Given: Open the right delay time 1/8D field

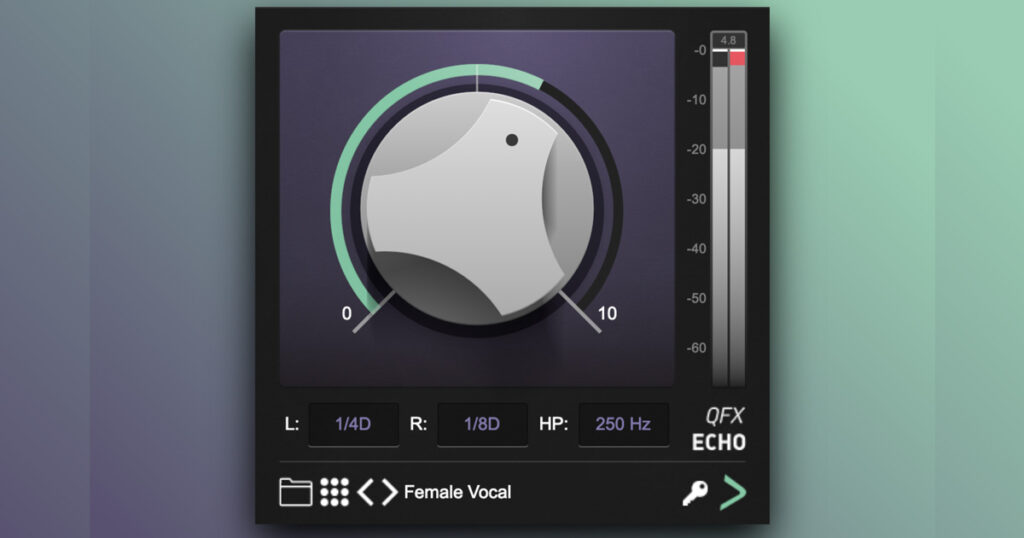Looking at the screenshot, I should [482, 424].
